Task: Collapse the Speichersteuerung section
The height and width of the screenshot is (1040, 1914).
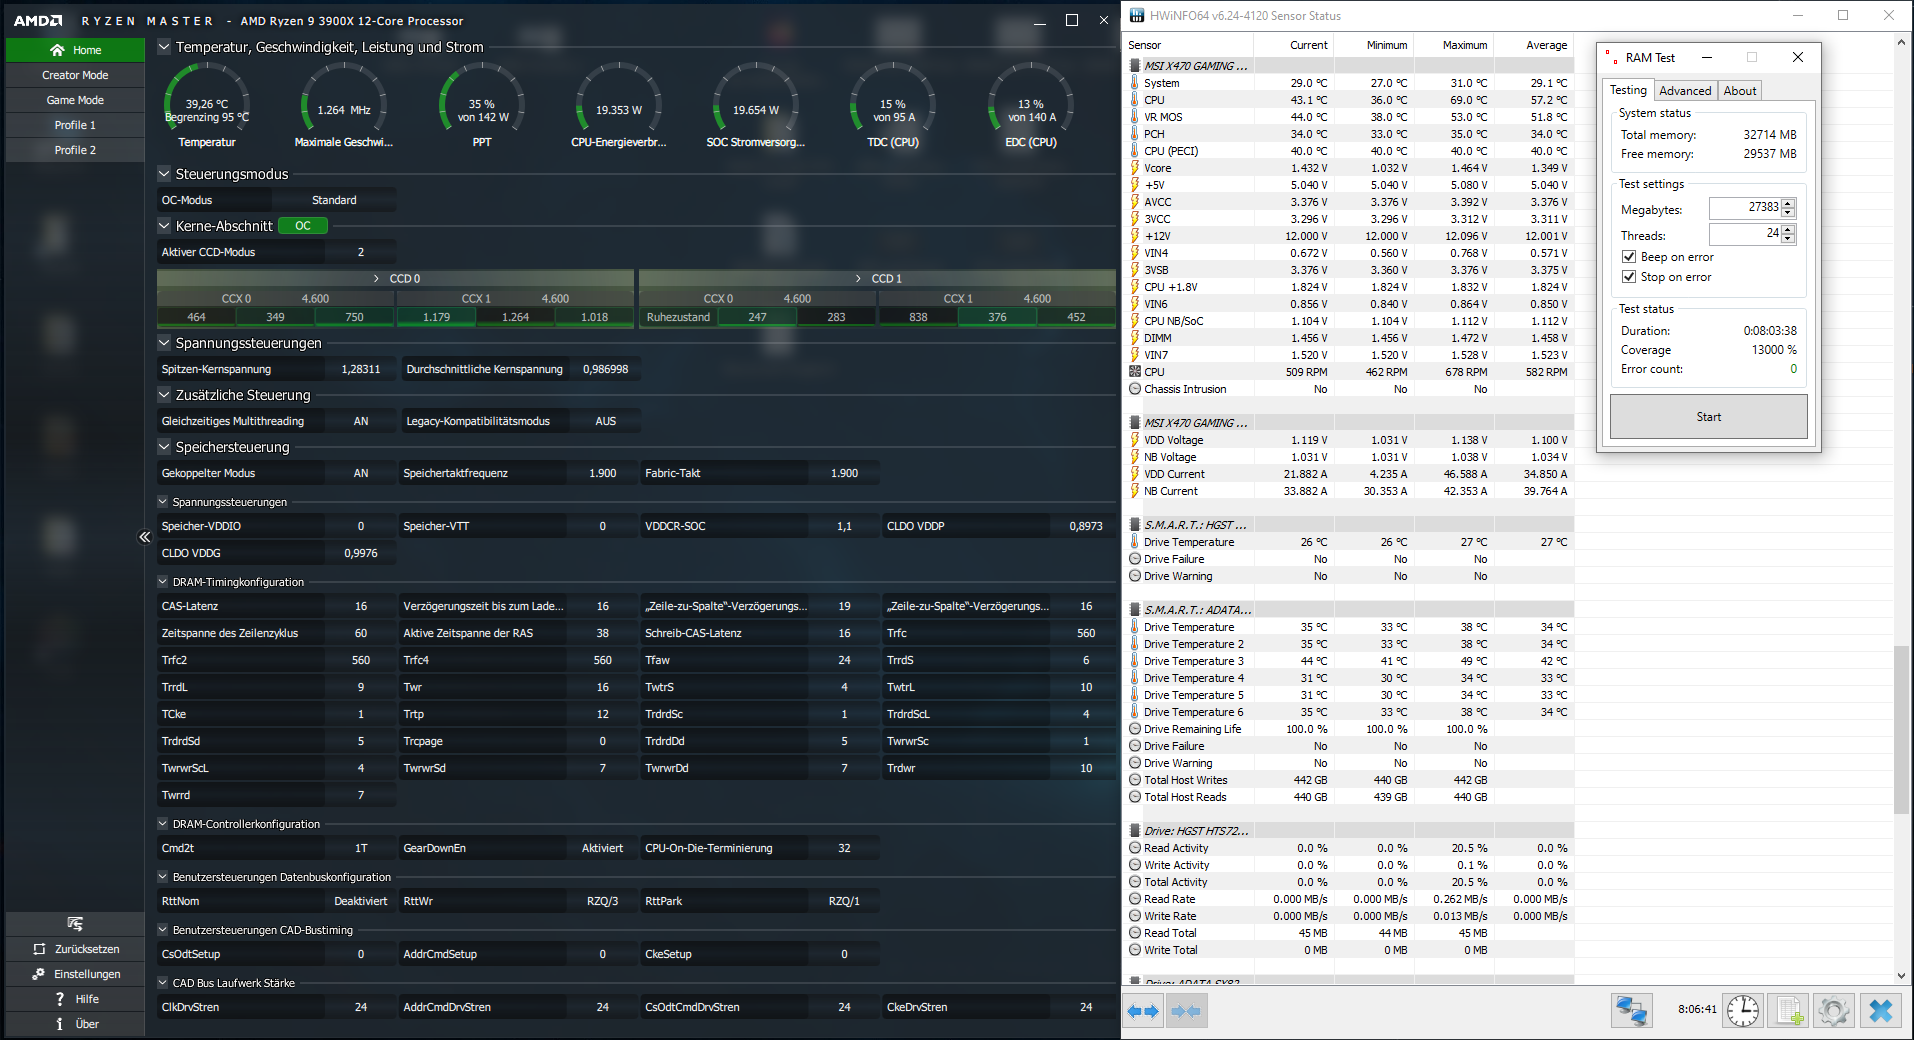Action: point(164,447)
